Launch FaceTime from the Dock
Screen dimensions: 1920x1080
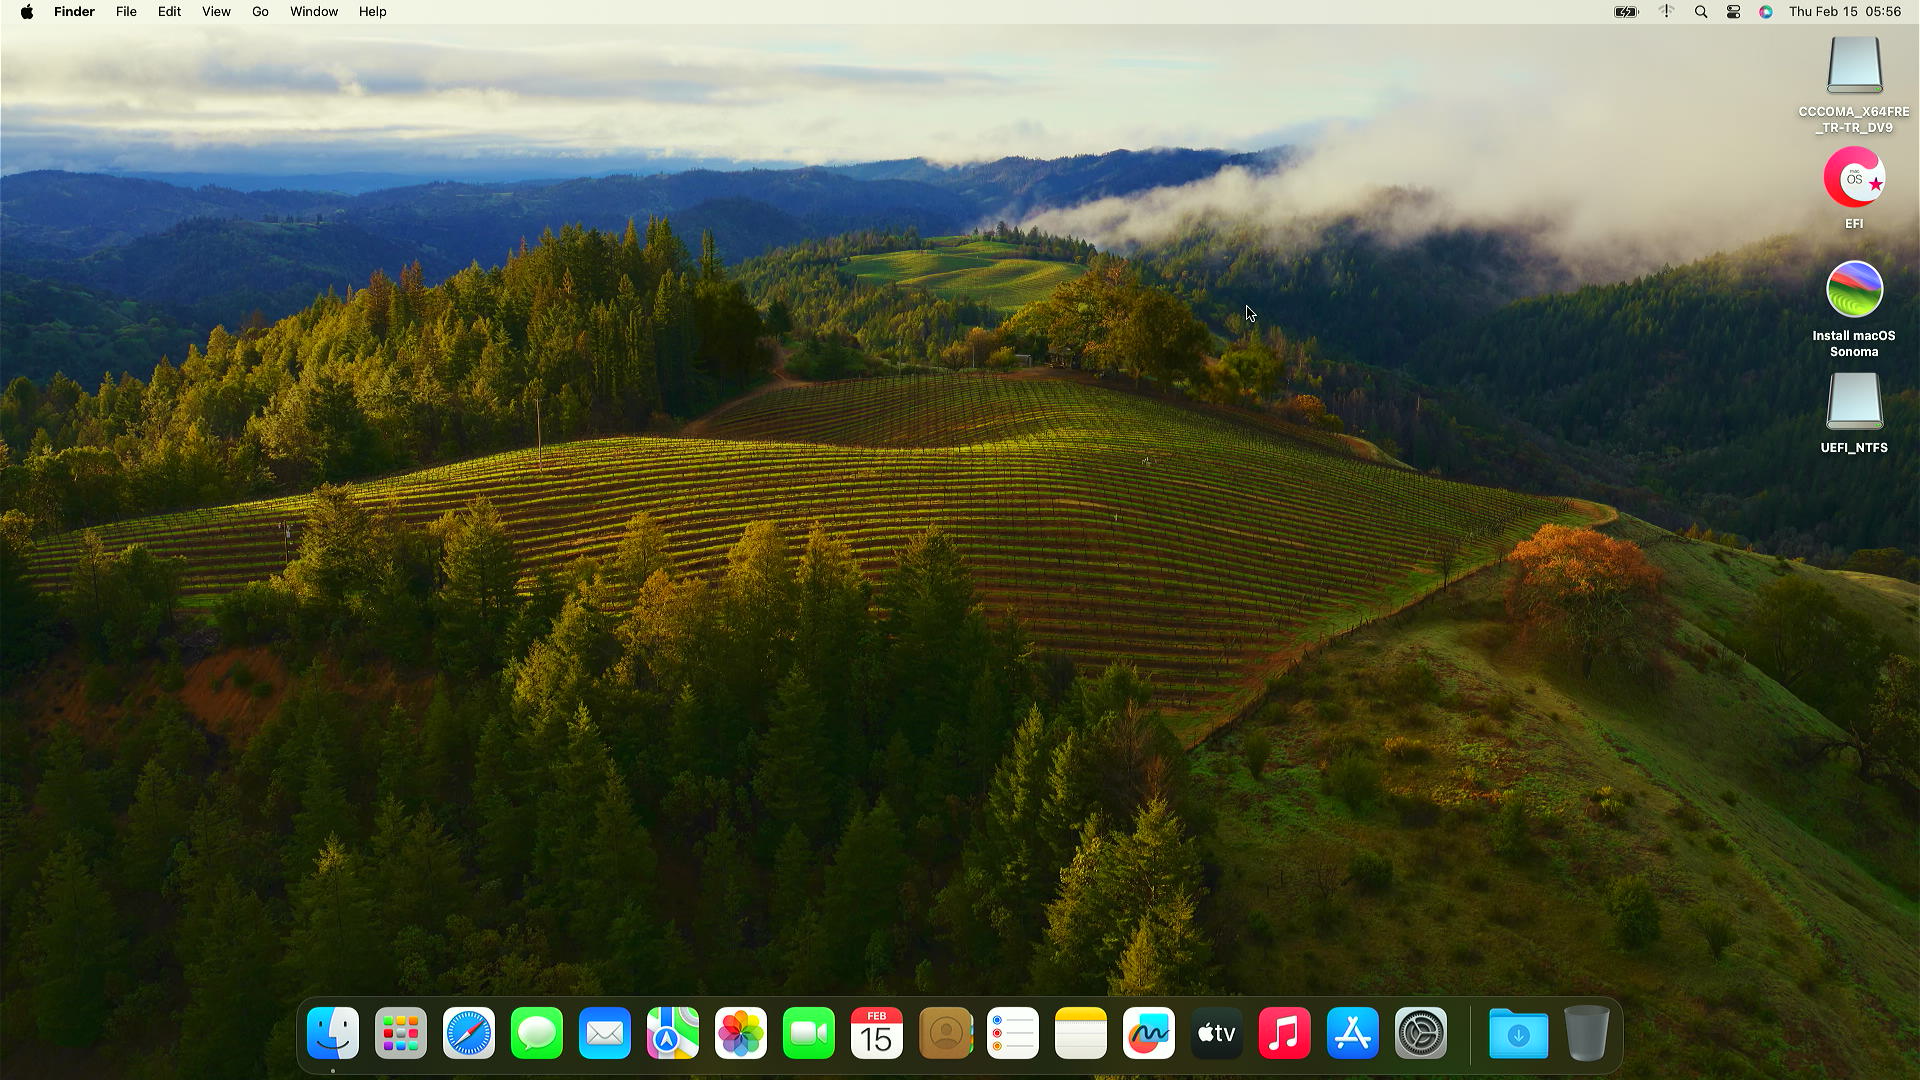(x=808, y=1033)
